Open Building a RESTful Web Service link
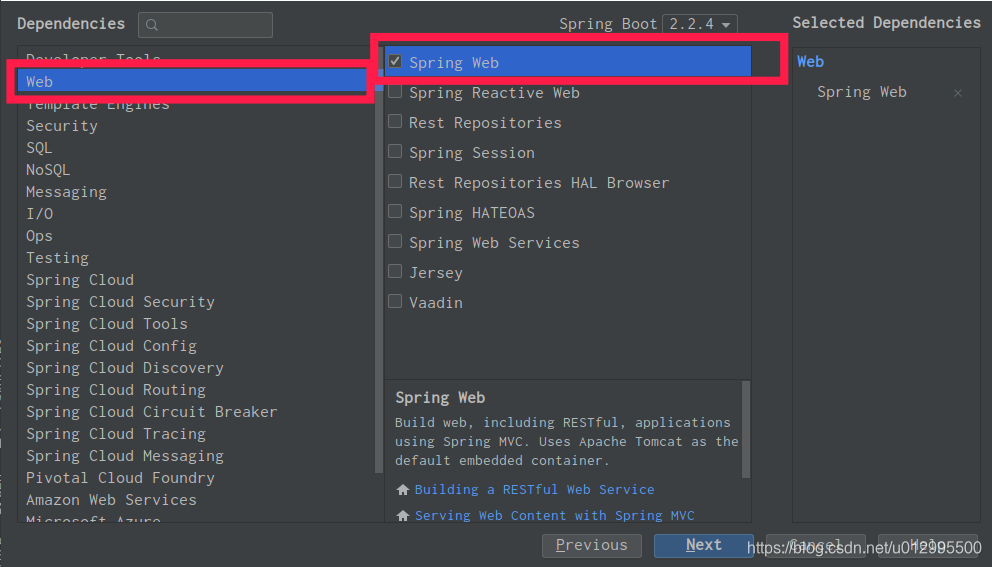This screenshot has width=992, height=567. coord(535,490)
